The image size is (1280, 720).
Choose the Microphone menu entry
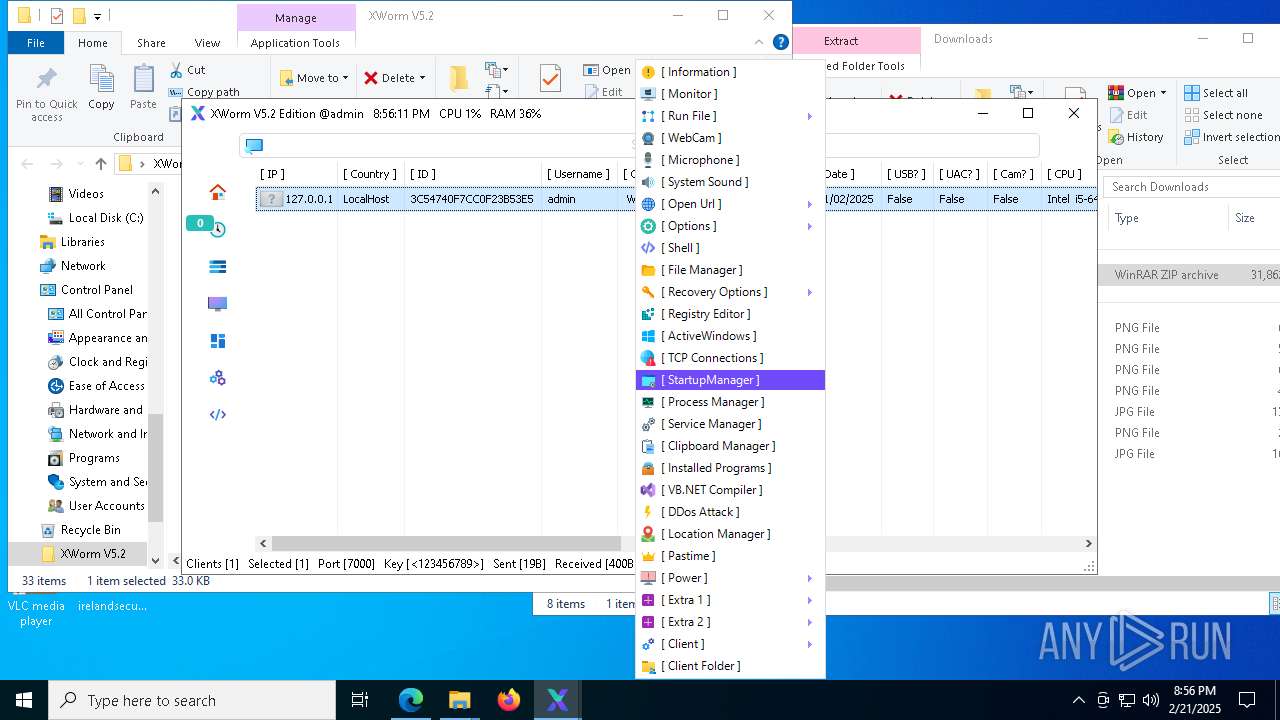pyautogui.click(x=730, y=160)
